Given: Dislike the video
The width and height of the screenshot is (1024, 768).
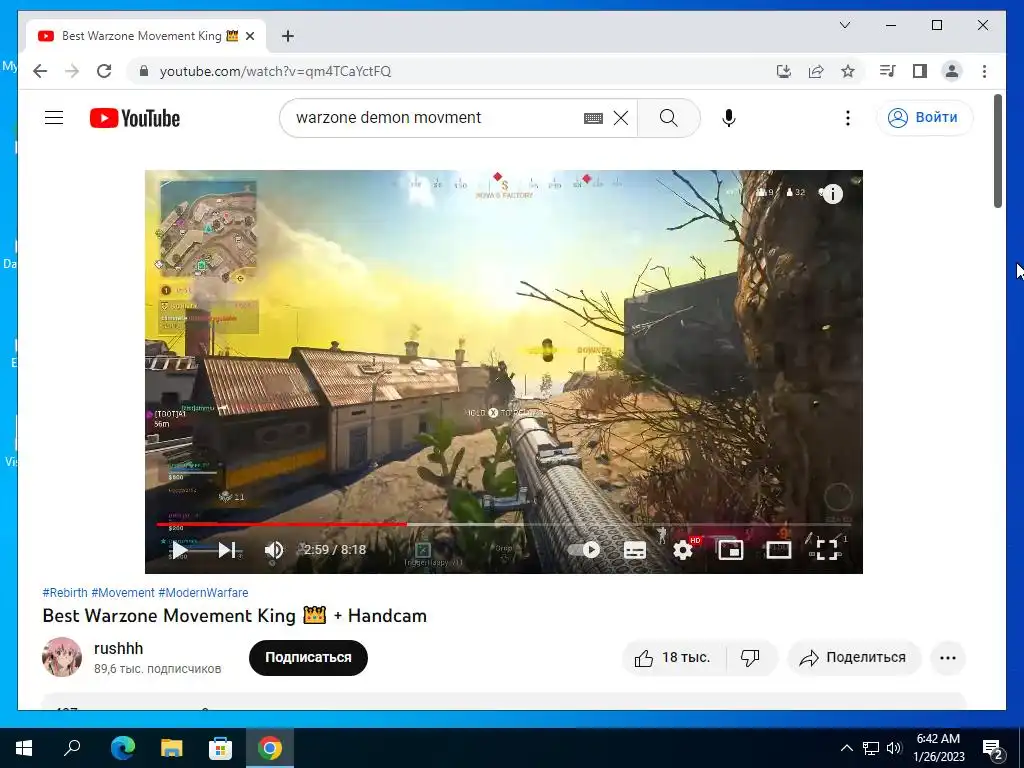Looking at the screenshot, I should (x=750, y=658).
